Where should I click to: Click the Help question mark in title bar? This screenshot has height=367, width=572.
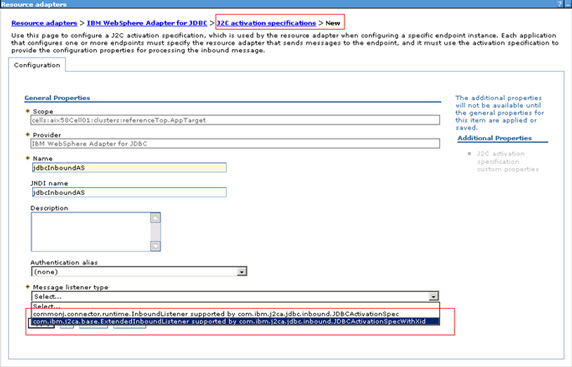click(x=560, y=4)
